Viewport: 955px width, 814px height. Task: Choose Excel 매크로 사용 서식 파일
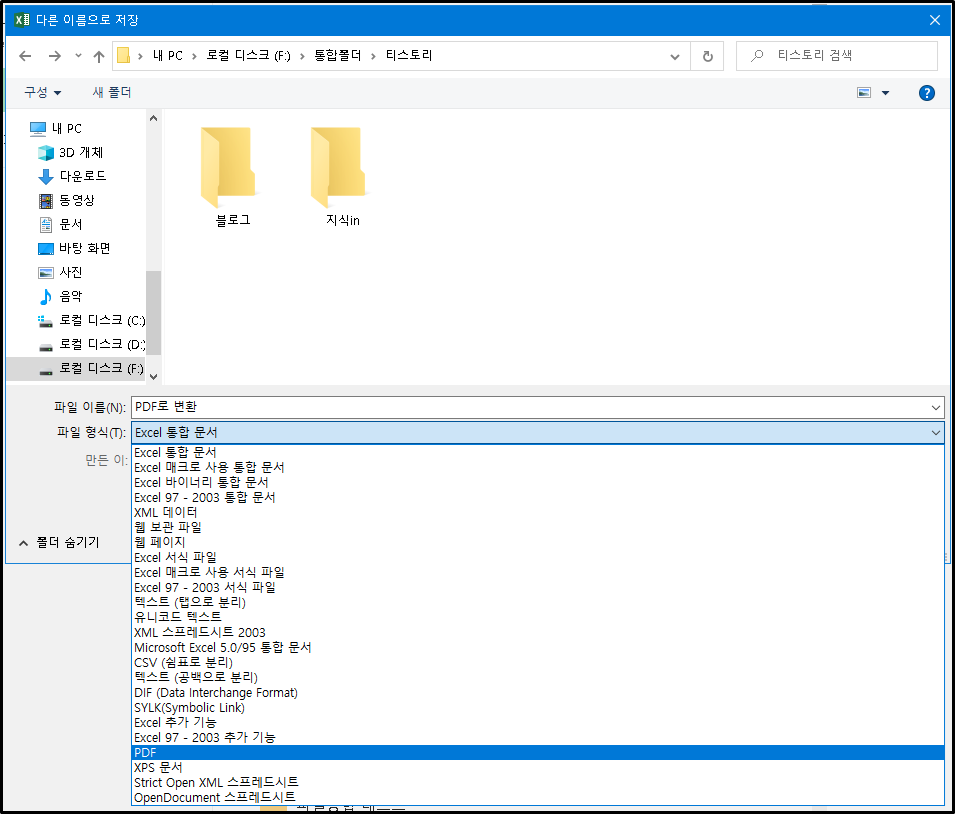click(538, 573)
